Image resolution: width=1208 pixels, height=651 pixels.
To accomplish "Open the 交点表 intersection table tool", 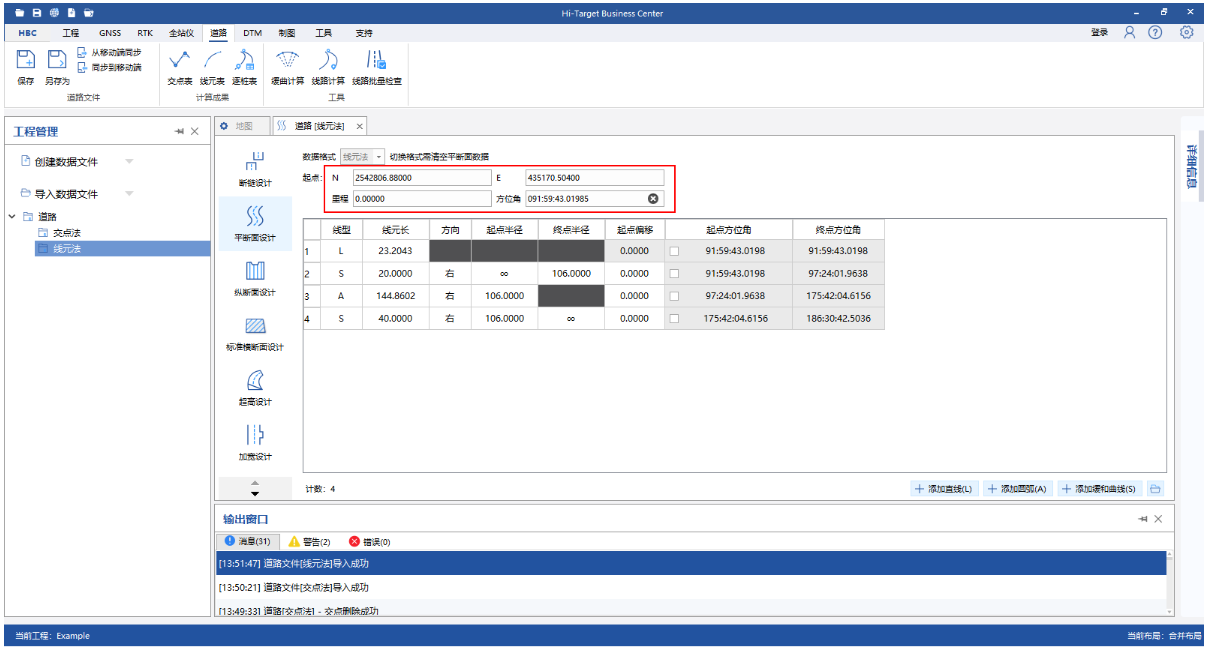I will pos(180,67).
